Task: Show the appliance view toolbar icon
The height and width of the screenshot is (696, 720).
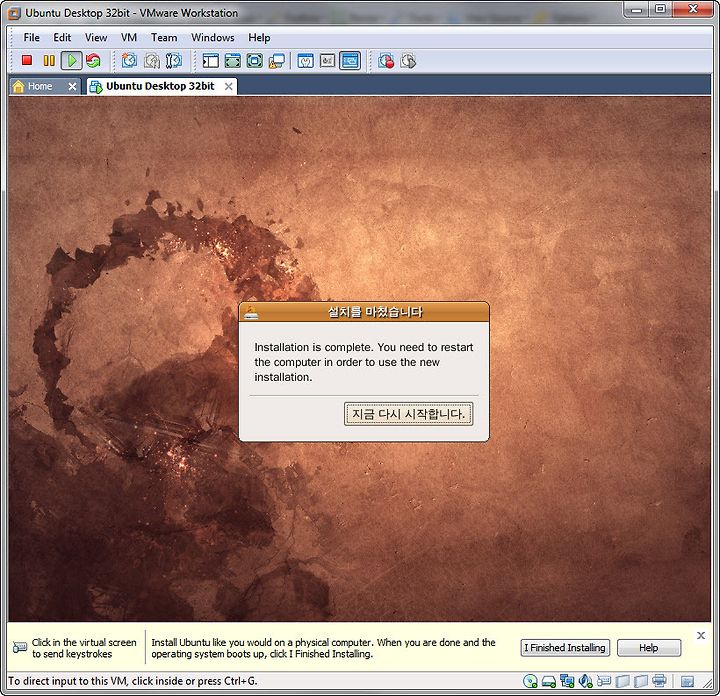Action: click(327, 61)
